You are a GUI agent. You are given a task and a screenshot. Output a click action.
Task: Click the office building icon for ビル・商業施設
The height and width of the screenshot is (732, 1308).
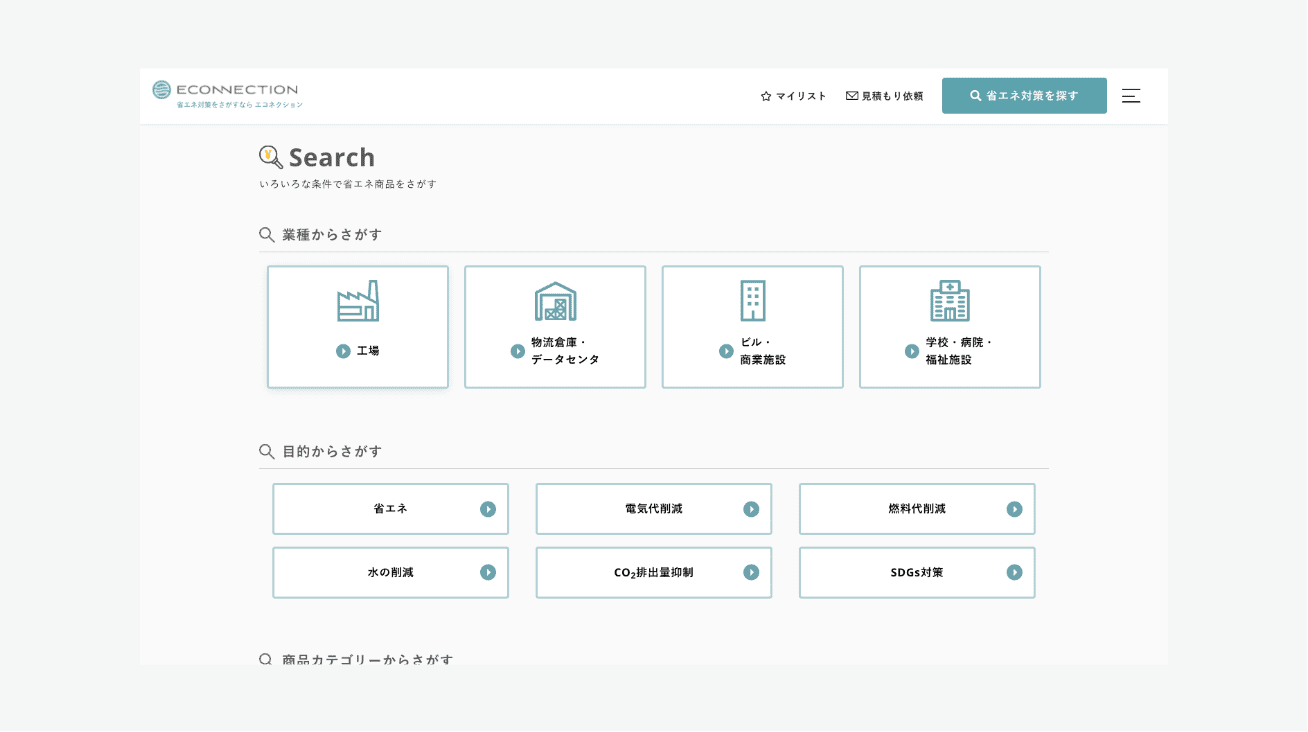point(753,301)
